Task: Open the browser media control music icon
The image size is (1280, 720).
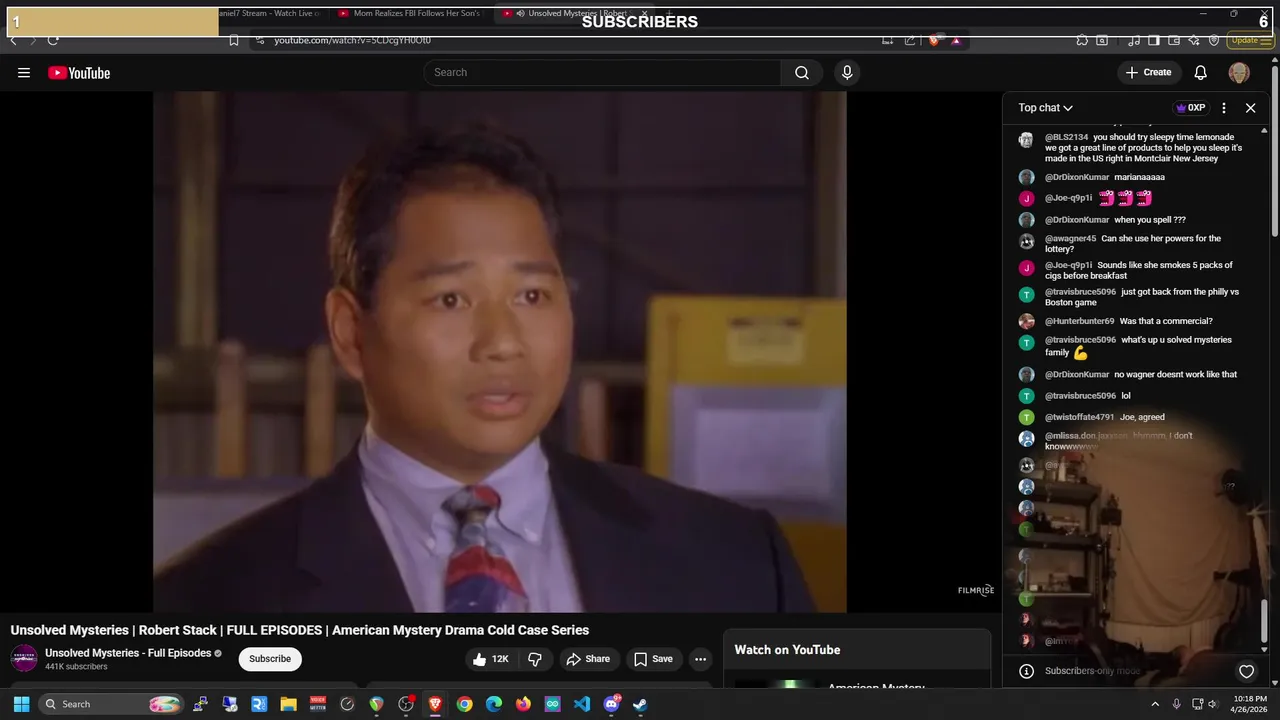Action: coord(1134,40)
